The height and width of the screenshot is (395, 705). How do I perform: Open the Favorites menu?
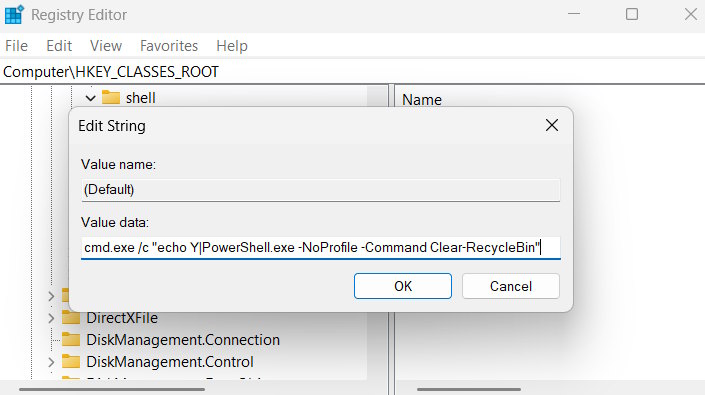click(x=169, y=46)
